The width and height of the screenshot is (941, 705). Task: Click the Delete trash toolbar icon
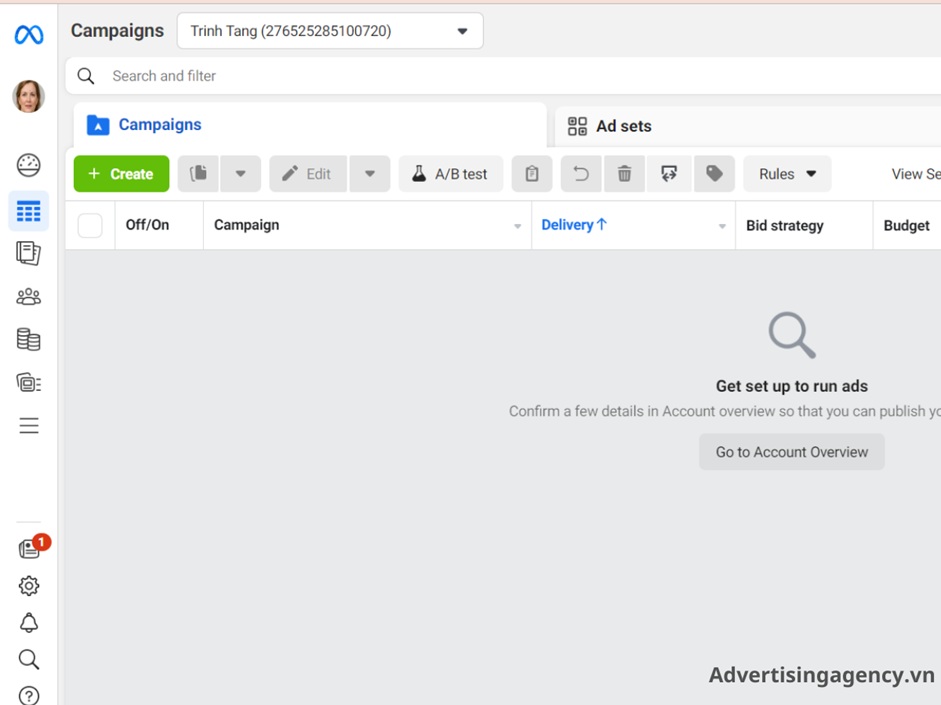[x=624, y=174]
